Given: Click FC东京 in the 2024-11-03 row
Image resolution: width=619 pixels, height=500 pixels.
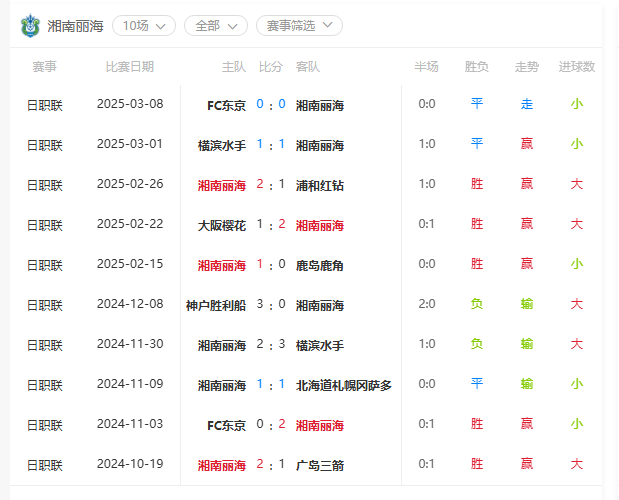Looking at the screenshot, I should pyautogui.click(x=226, y=425).
